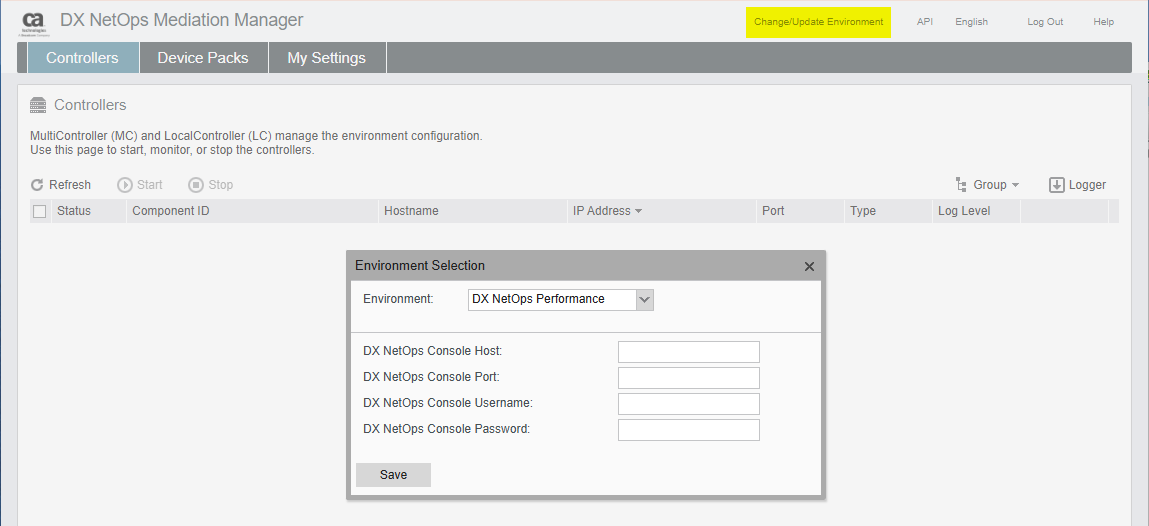Click Change/Update Environment link
Screen dimensions: 1149x526
tap(818, 22)
